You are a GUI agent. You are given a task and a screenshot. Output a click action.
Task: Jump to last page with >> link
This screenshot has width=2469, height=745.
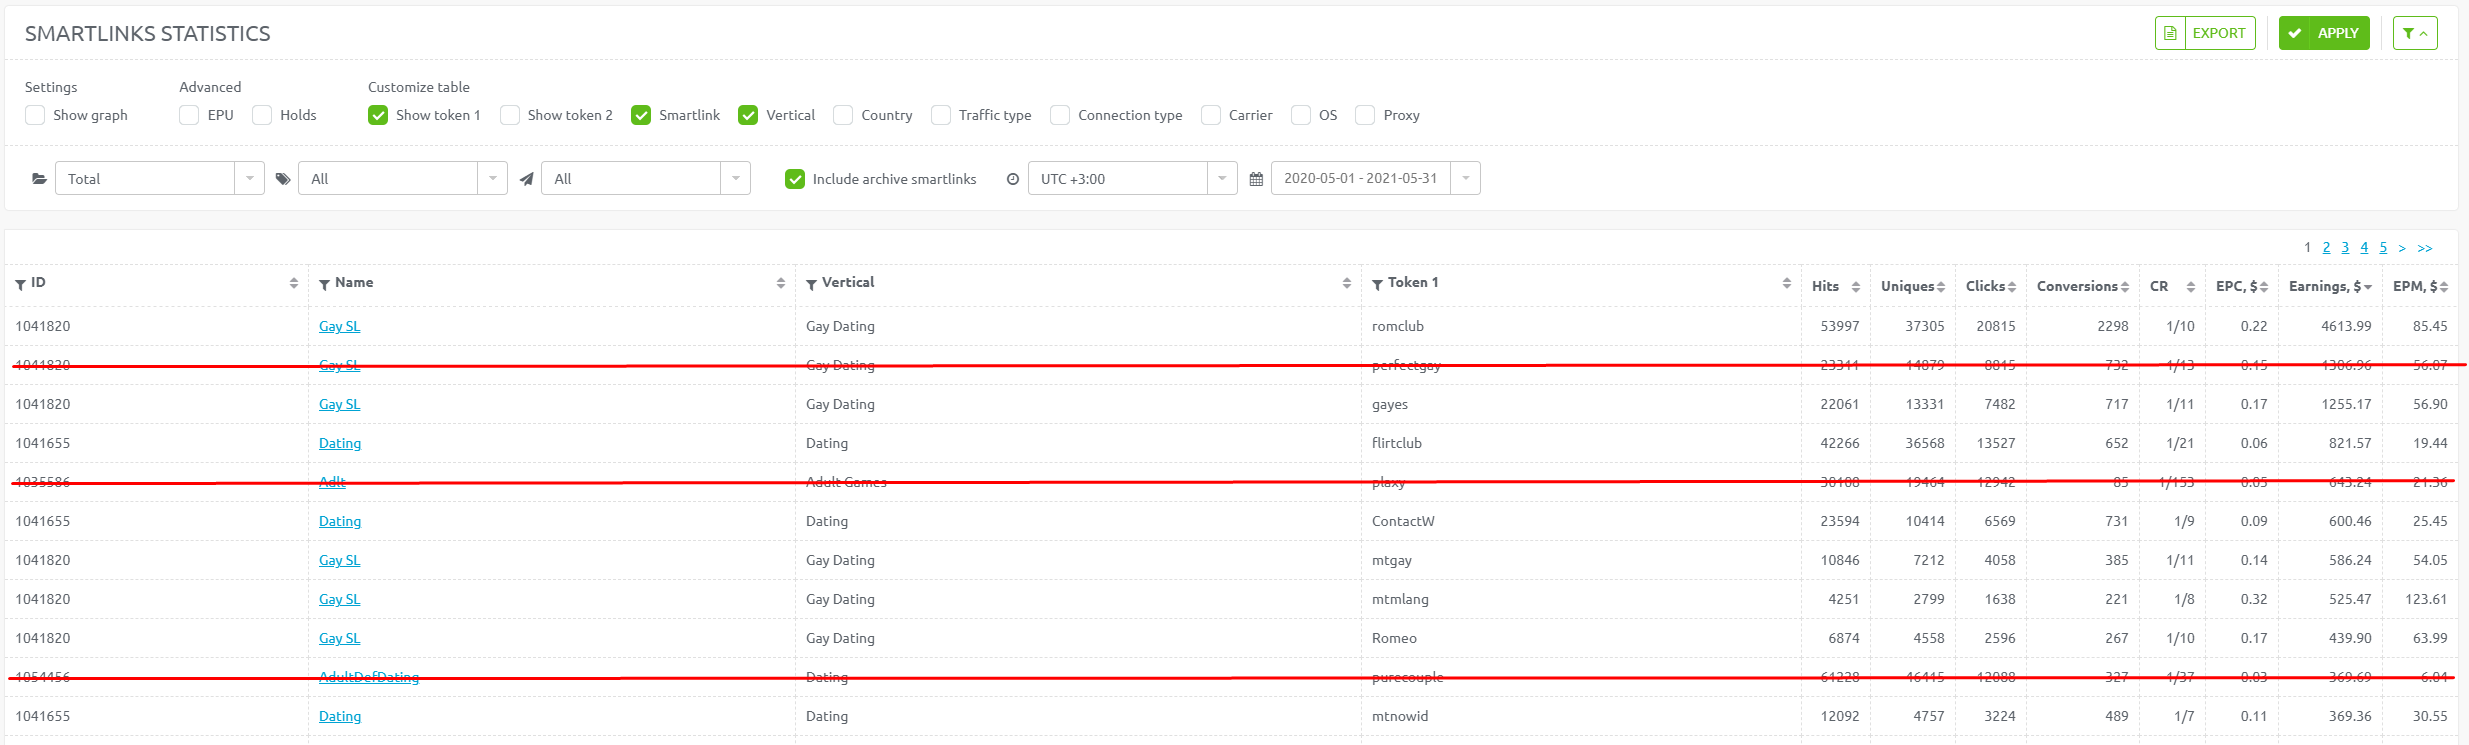(2425, 247)
